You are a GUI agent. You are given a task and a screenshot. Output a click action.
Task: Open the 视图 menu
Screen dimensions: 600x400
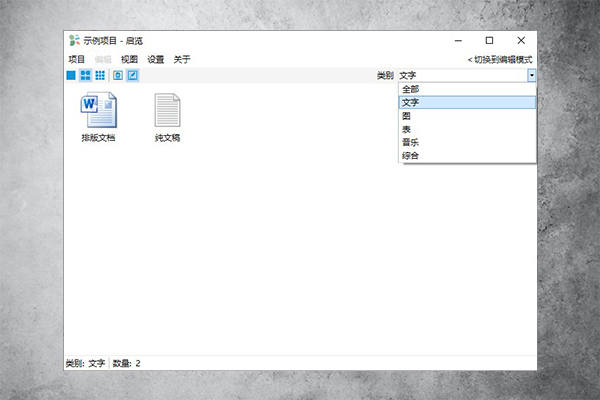[x=129, y=59]
